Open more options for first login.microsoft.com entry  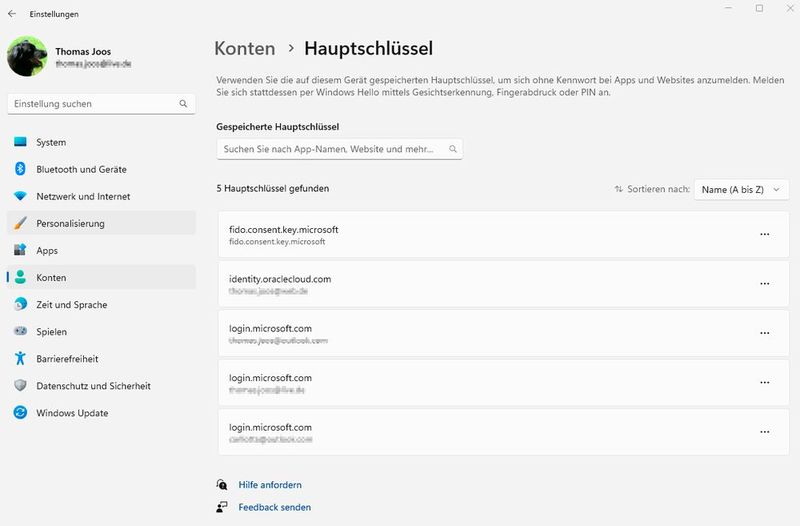pyautogui.click(x=764, y=333)
